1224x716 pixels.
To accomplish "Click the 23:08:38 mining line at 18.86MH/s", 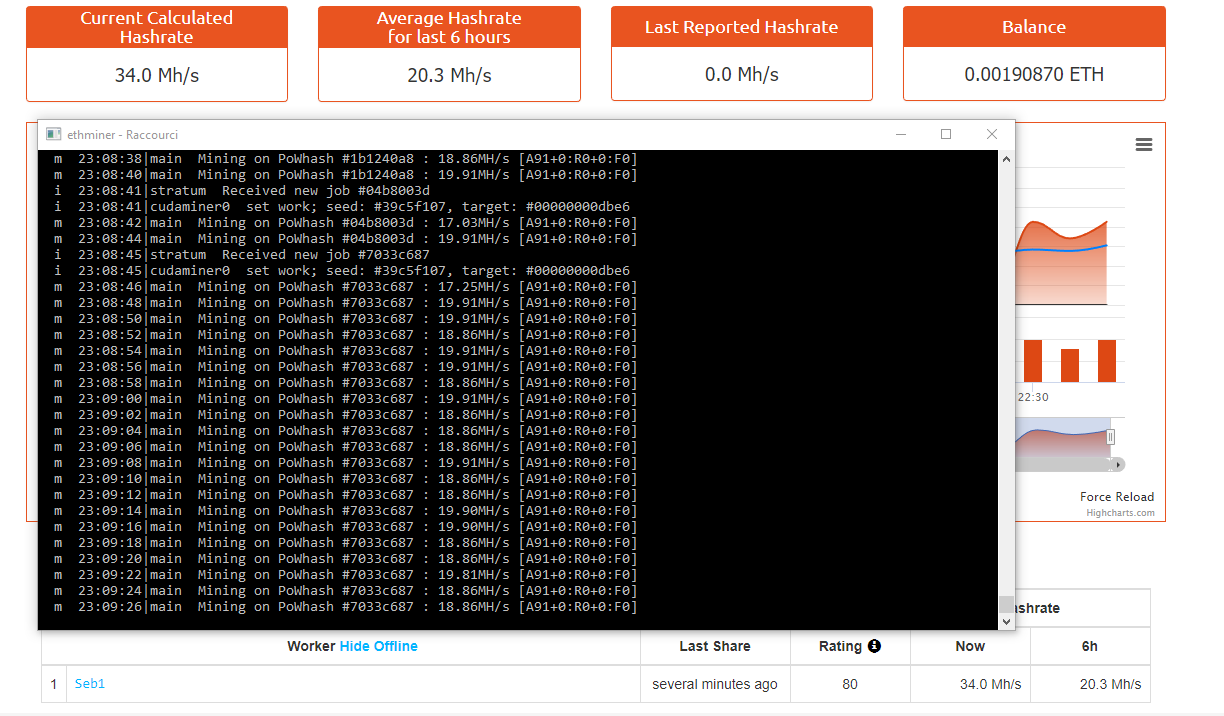I will [x=345, y=159].
